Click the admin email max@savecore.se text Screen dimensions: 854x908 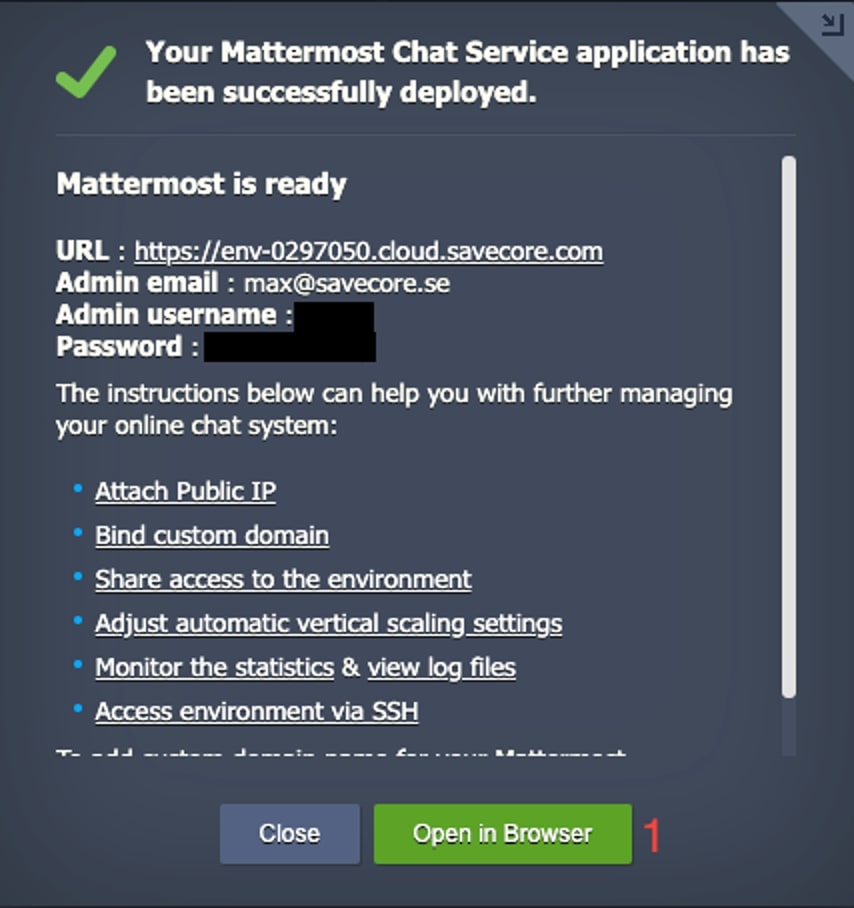click(x=346, y=283)
